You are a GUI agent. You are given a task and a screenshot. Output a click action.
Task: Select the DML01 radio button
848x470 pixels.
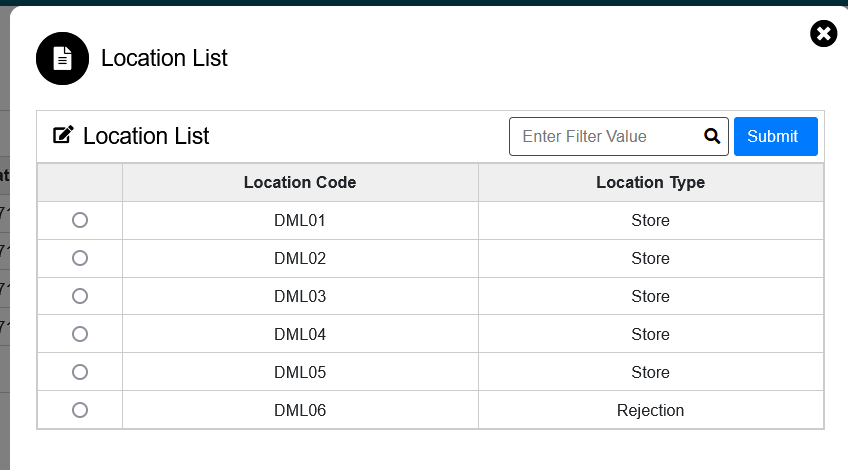[x=80, y=220]
